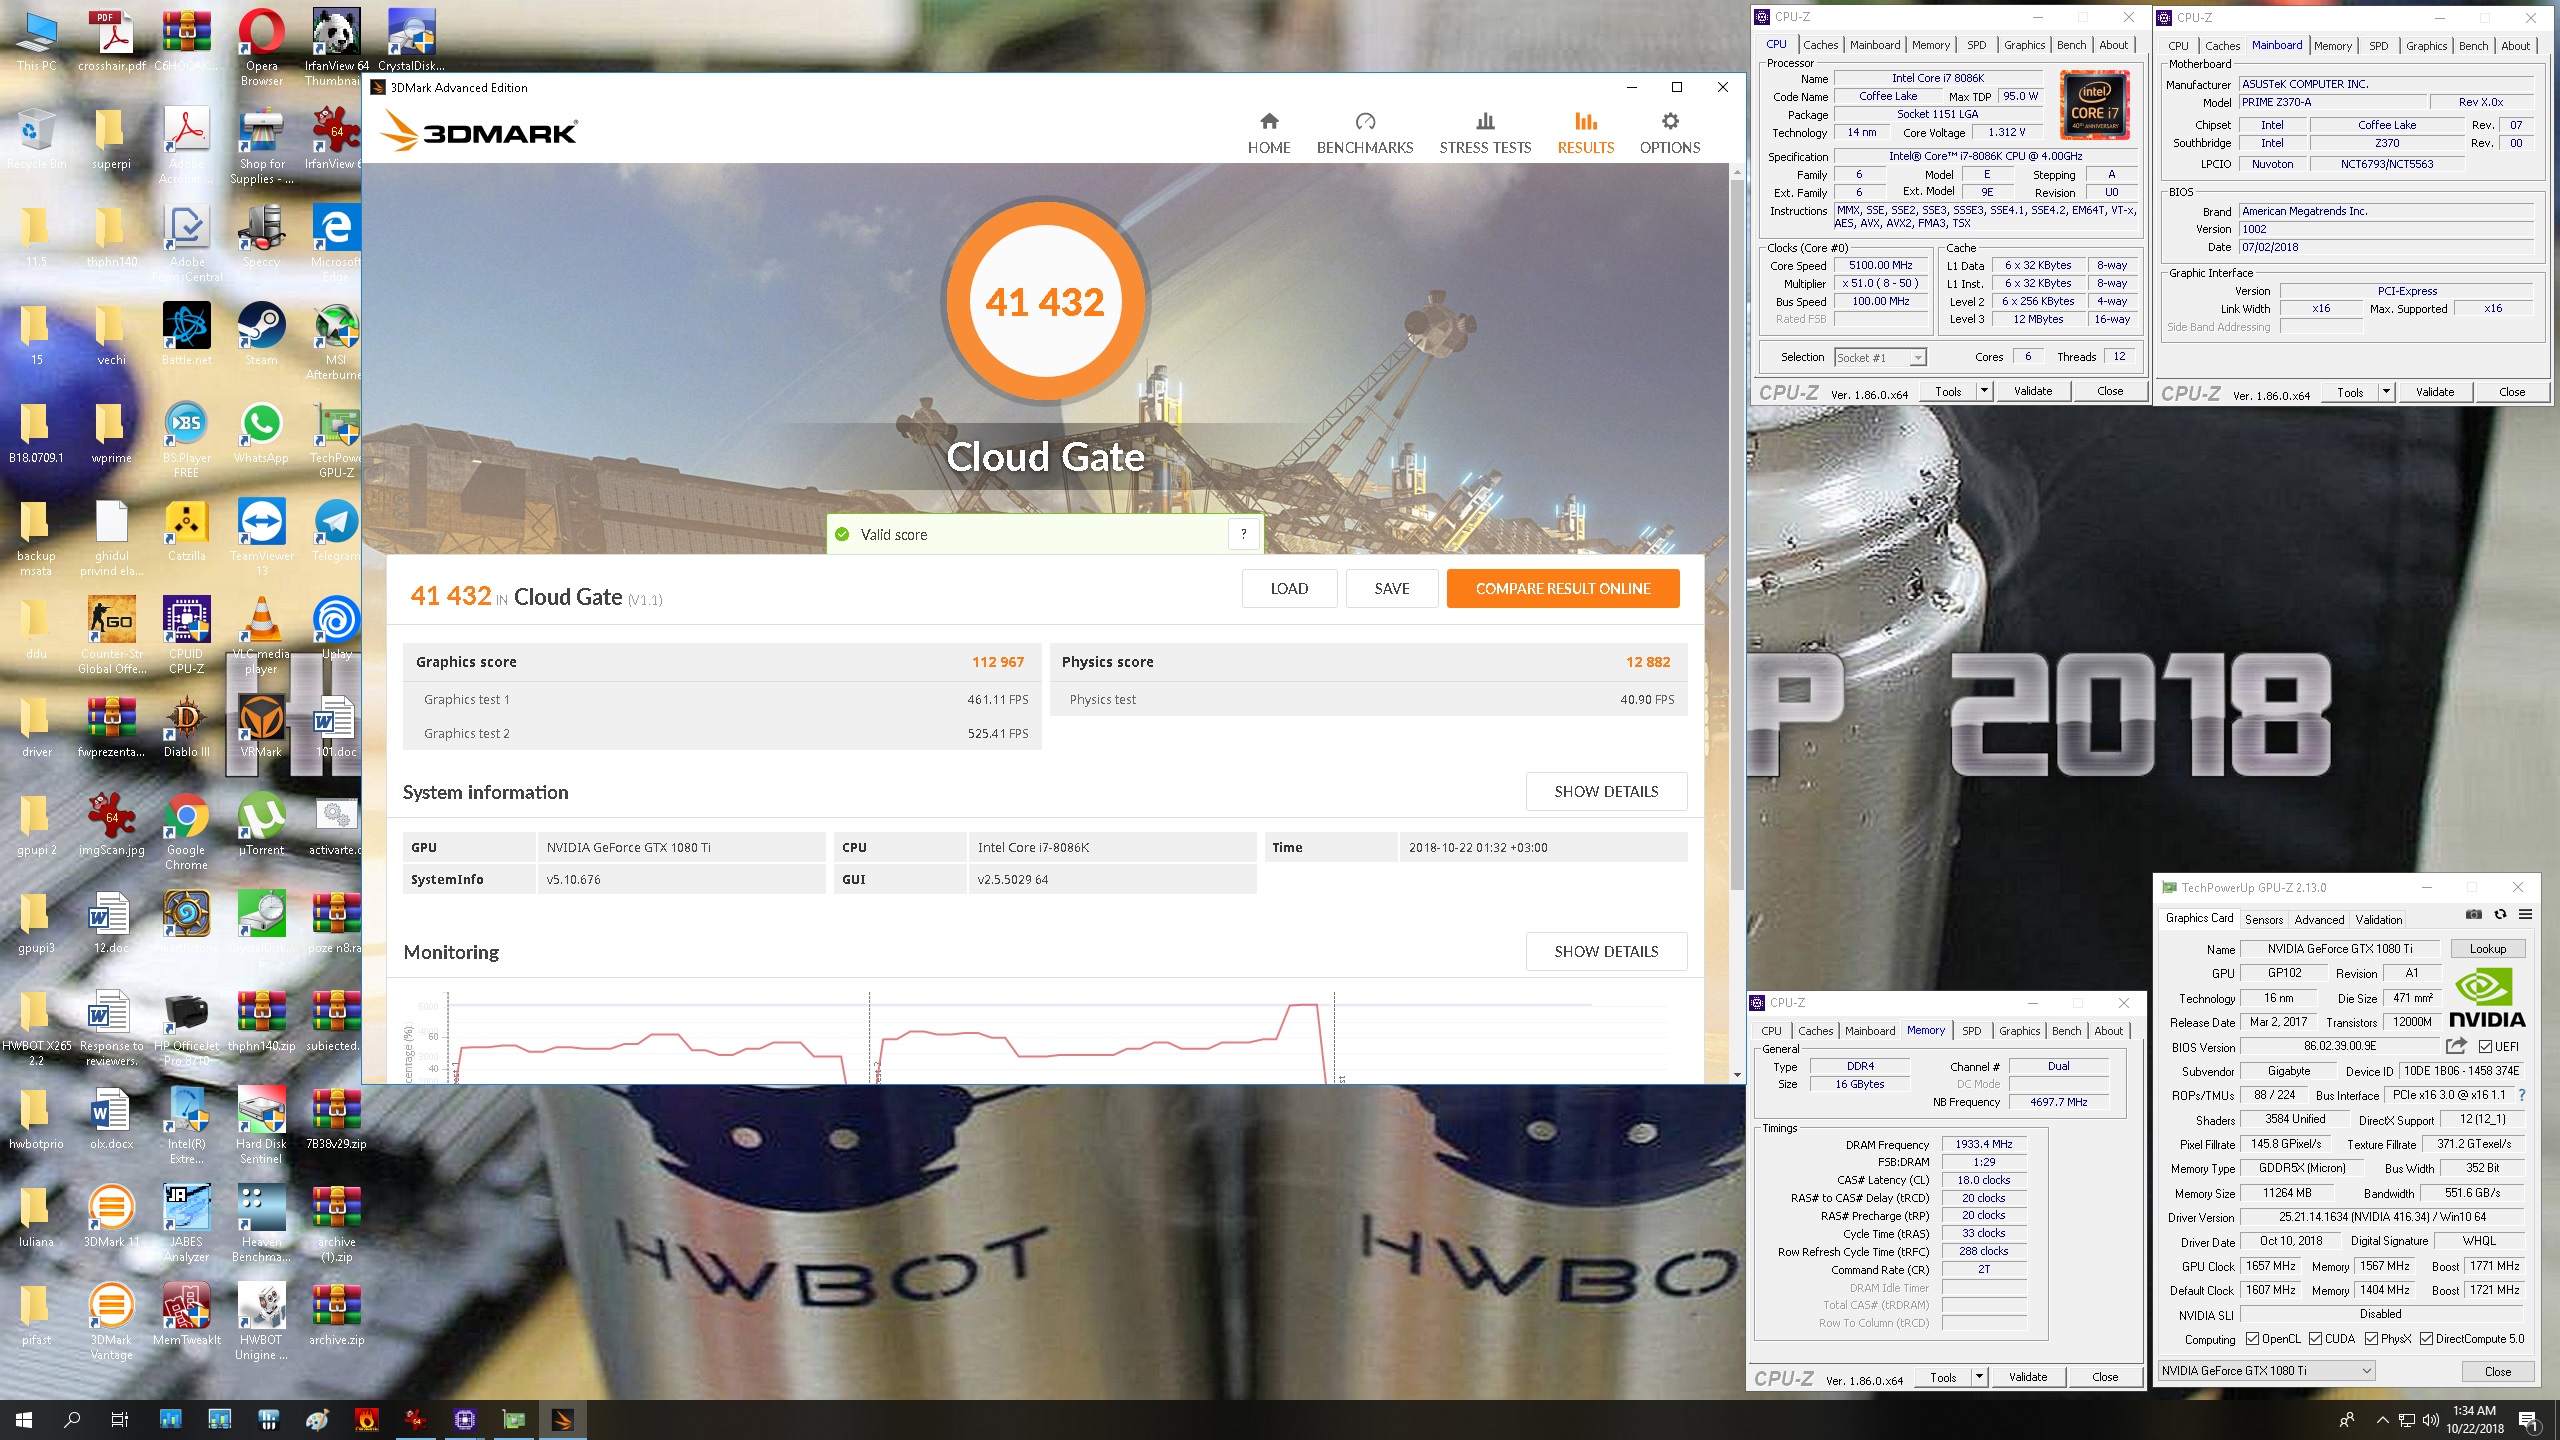Screen dimensions: 2560x1440
Task: Open the MemTweakIt desktop icon
Action: 186,1314
